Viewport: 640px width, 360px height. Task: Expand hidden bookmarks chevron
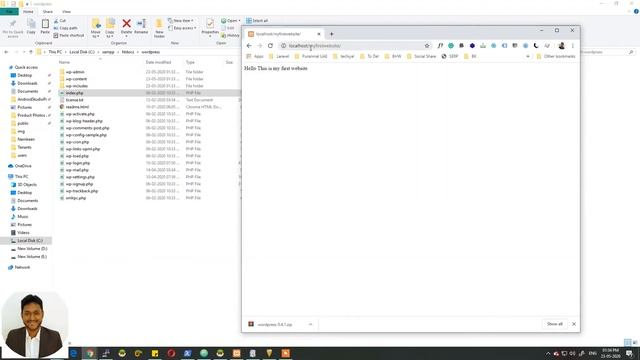528,56
